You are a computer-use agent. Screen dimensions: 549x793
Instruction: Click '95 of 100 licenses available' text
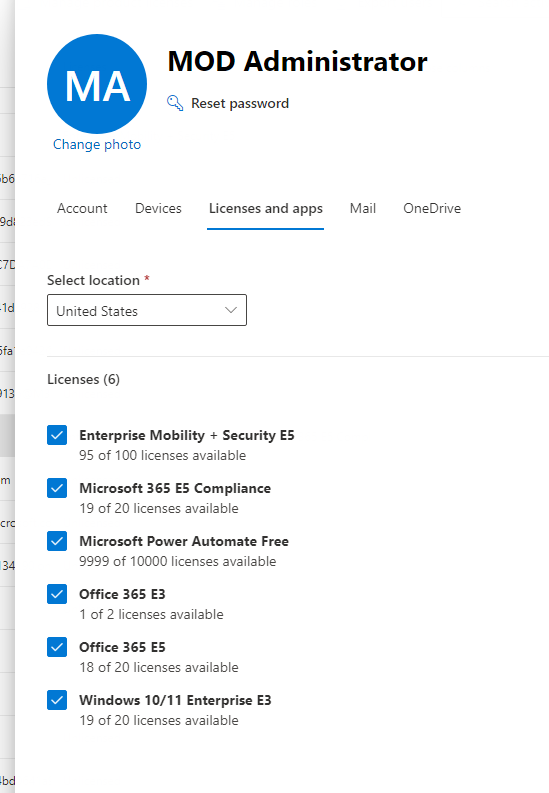[x=163, y=455]
